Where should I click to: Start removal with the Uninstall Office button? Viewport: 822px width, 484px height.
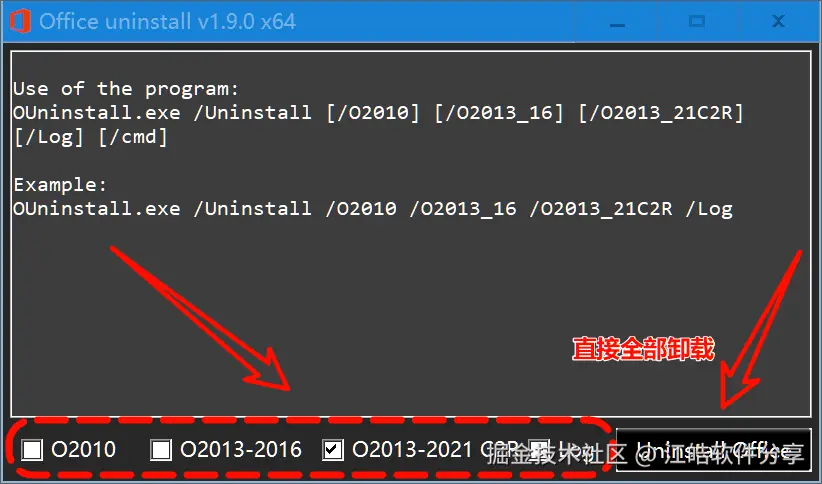[x=713, y=450]
